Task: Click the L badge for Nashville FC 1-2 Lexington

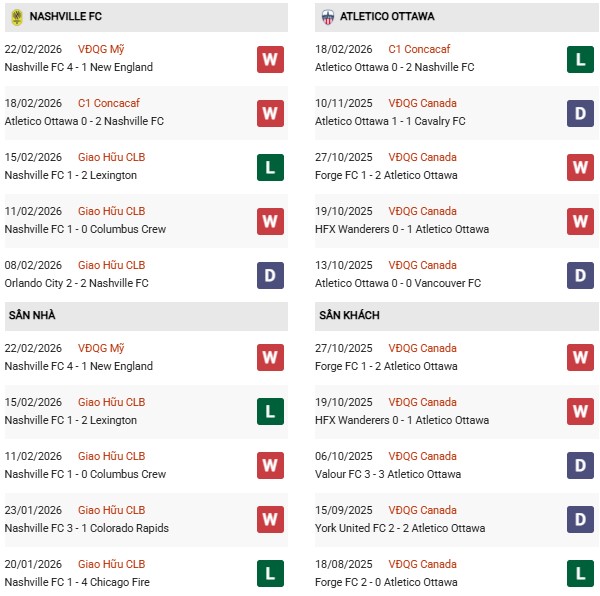Action: point(270,167)
